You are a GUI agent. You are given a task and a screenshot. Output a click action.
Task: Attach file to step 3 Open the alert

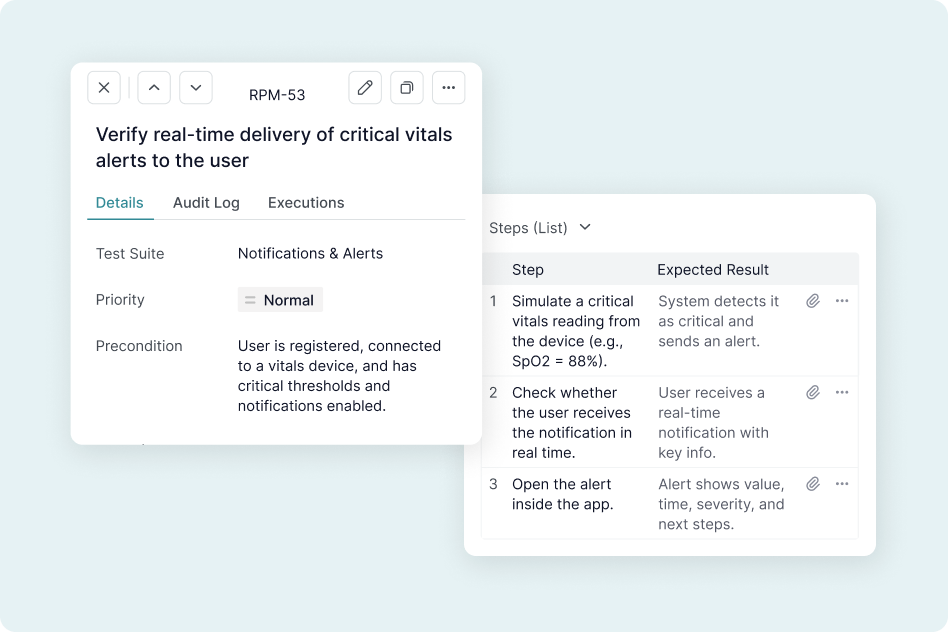click(813, 483)
